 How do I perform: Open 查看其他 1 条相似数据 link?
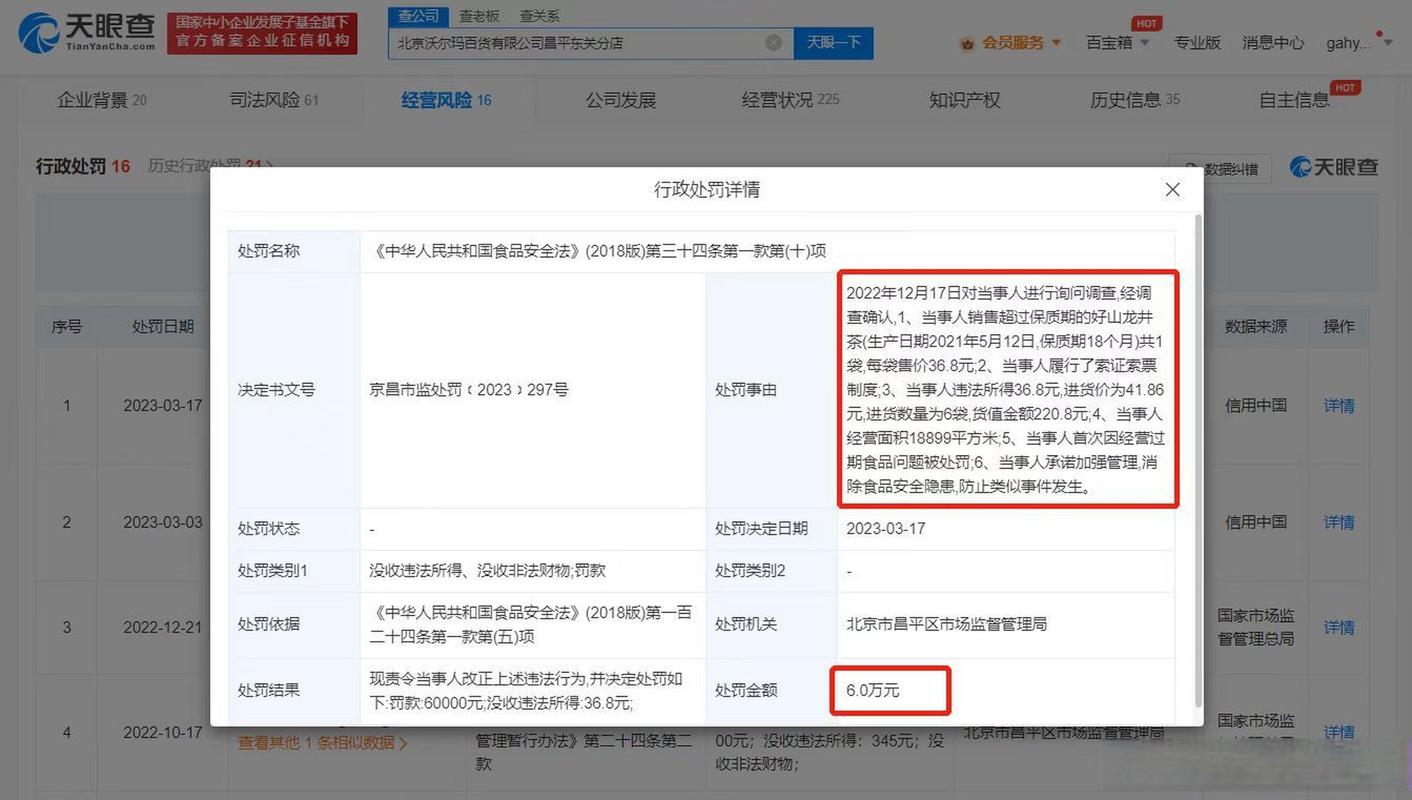pyautogui.click(x=322, y=743)
